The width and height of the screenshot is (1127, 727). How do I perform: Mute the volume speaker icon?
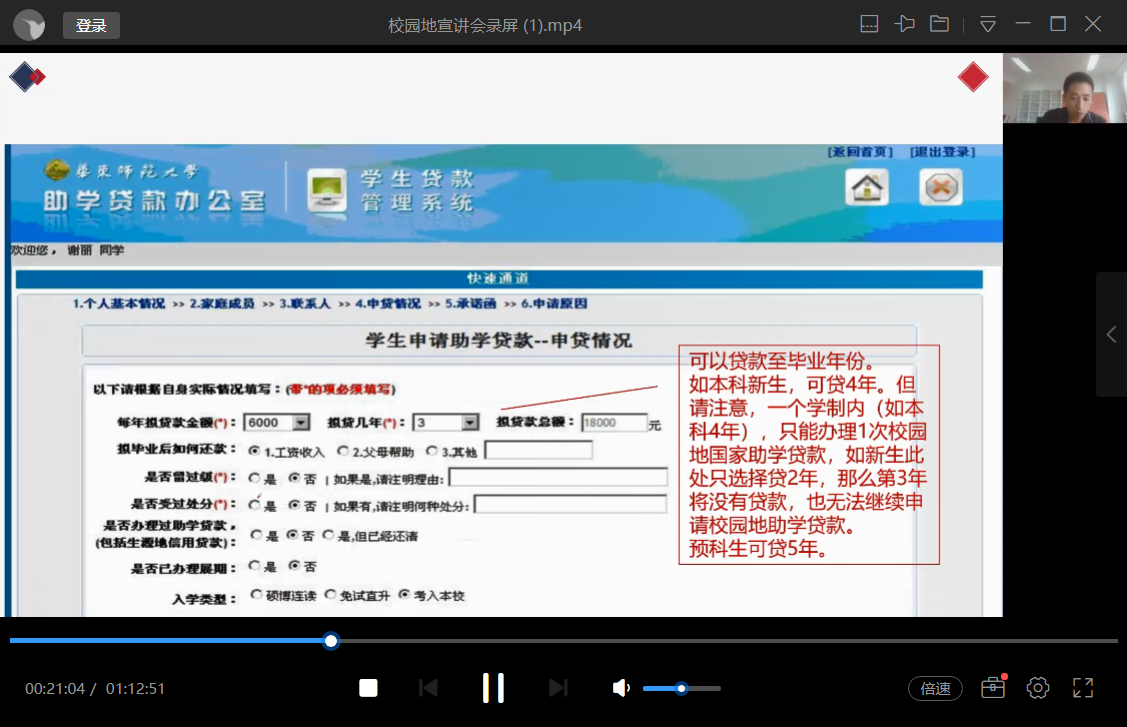pos(621,688)
